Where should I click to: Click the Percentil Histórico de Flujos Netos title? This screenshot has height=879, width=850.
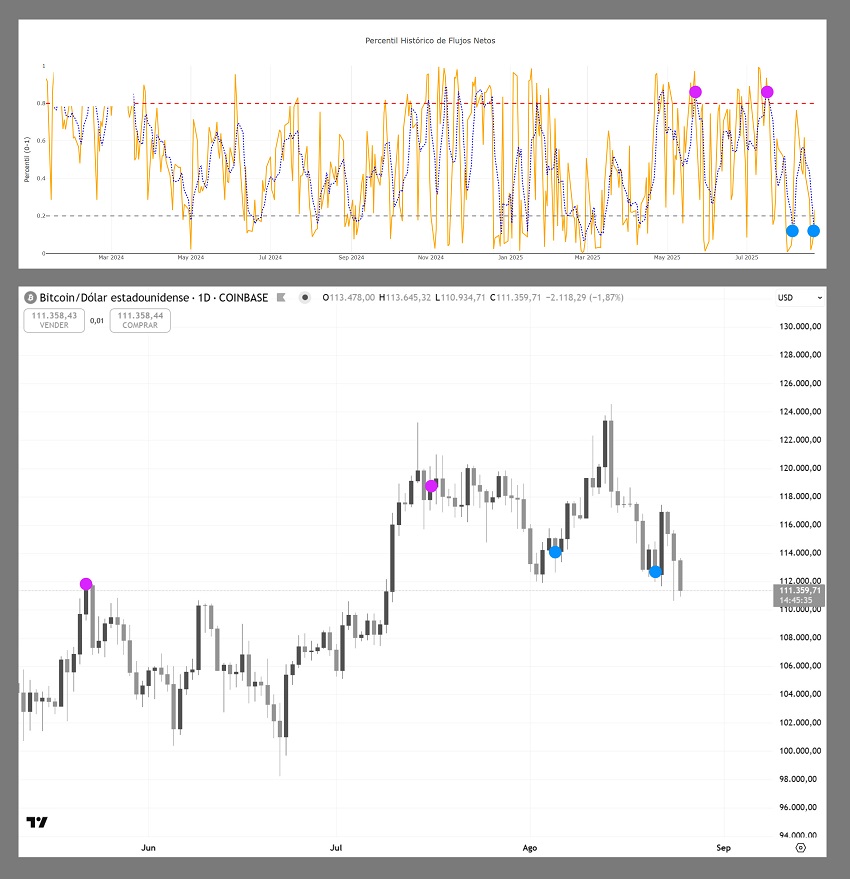[430, 40]
